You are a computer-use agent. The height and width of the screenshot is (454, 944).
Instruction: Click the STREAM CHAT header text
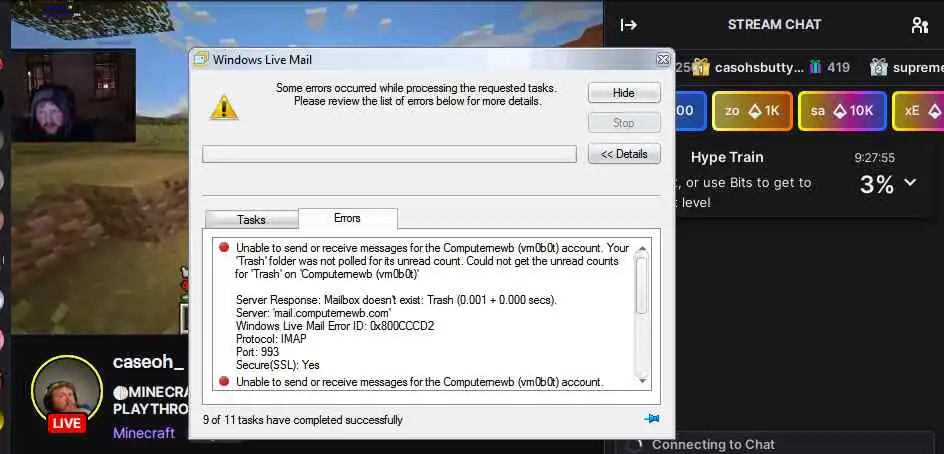[x=774, y=25]
